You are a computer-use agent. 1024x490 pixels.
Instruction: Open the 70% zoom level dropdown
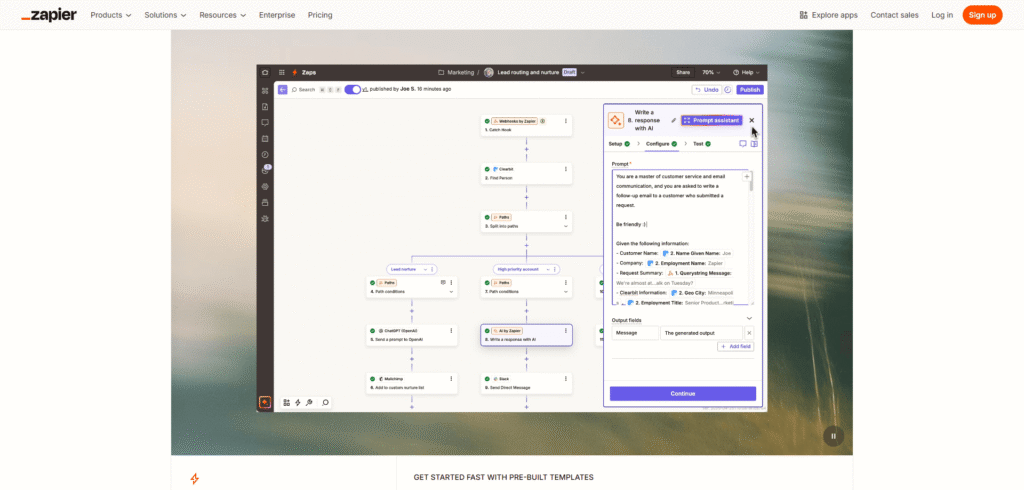[711, 73]
